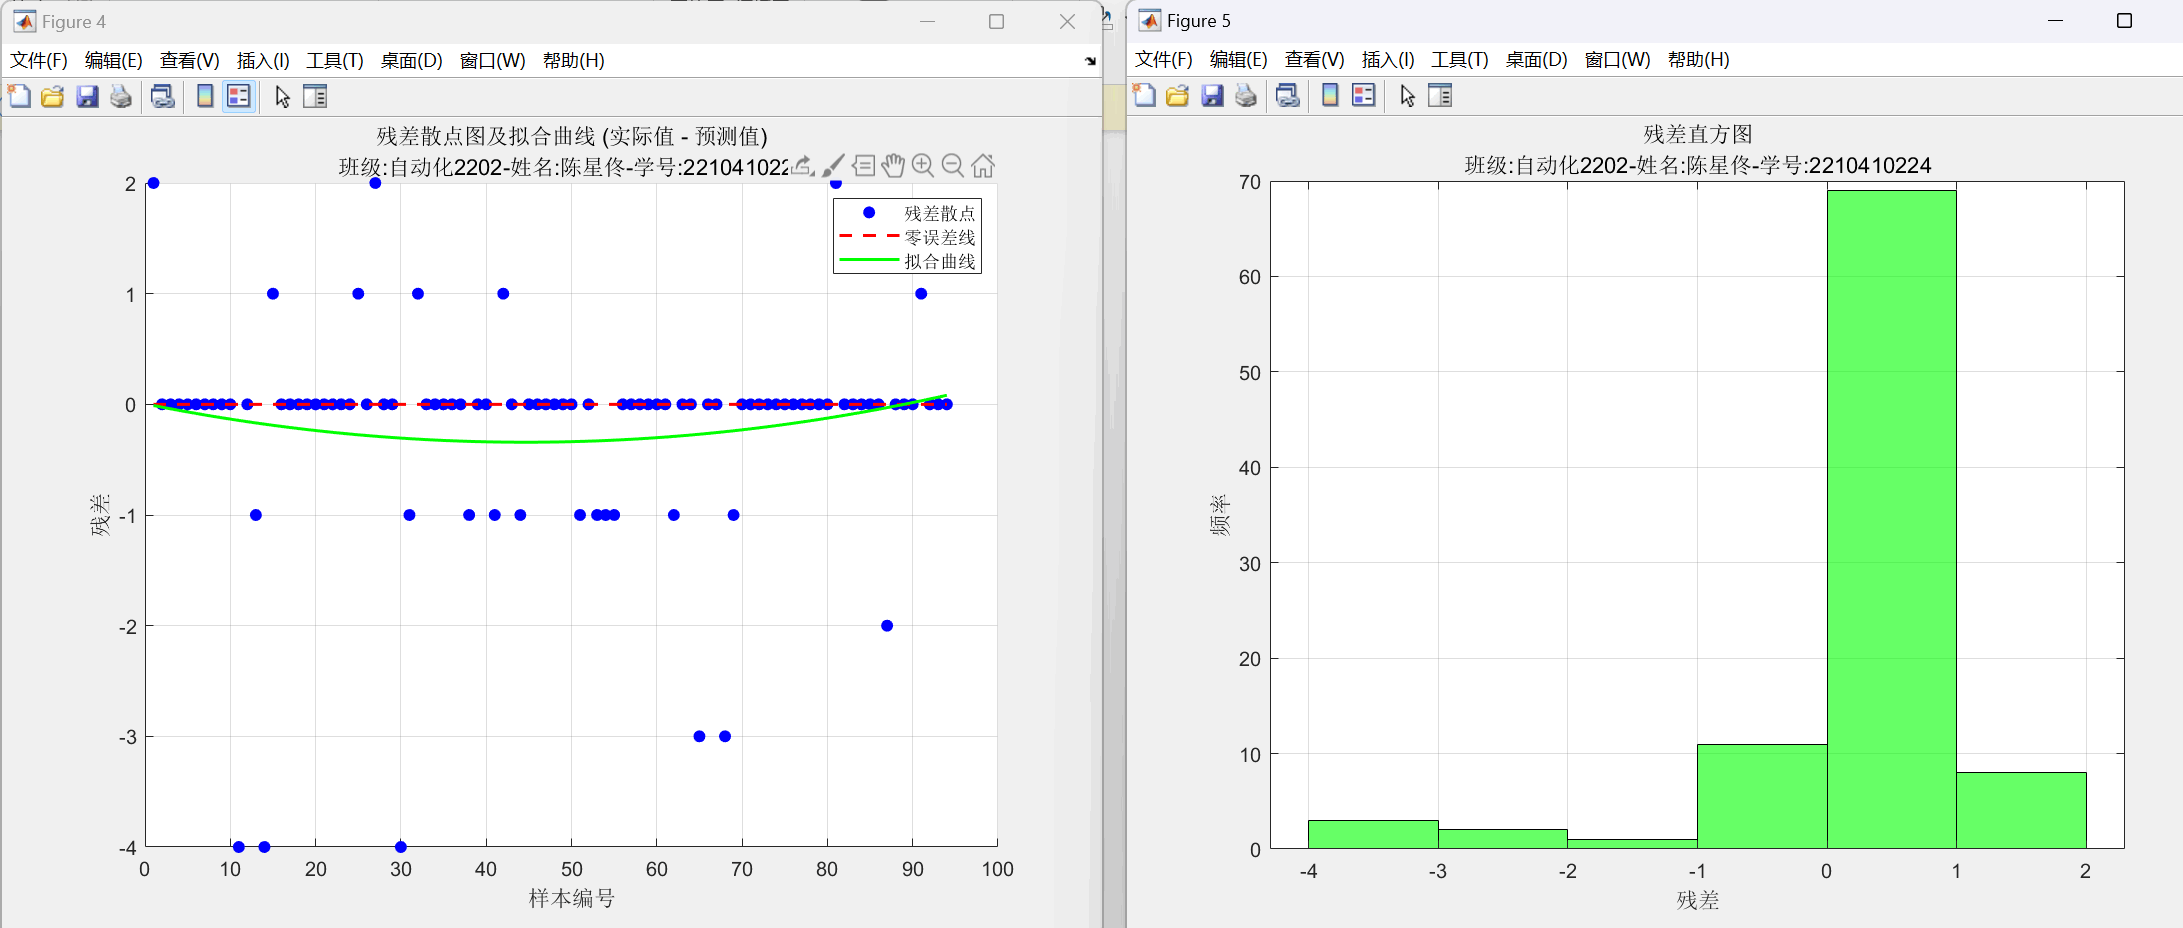Open the 帮助(H) menu in Figure 5
Image resolution: width=2183 pixels, height=928 pixels.
[1698, 60]
